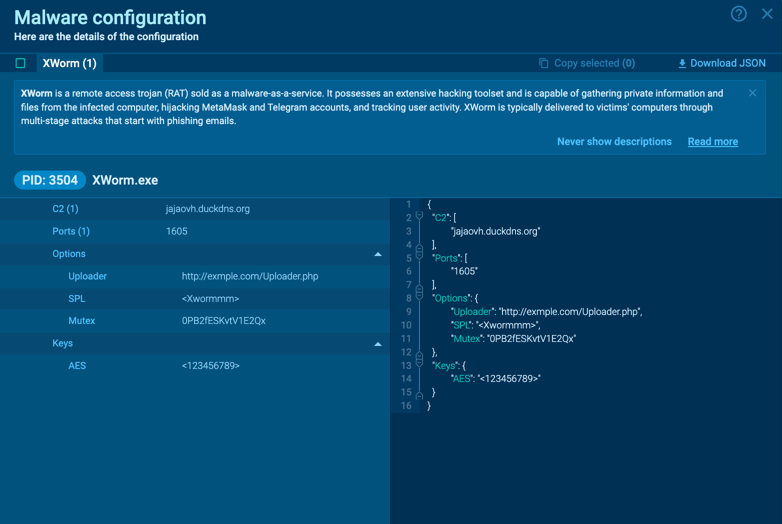
Task: Fold the "Ports" array in JSON gutter
Action: 419,258
